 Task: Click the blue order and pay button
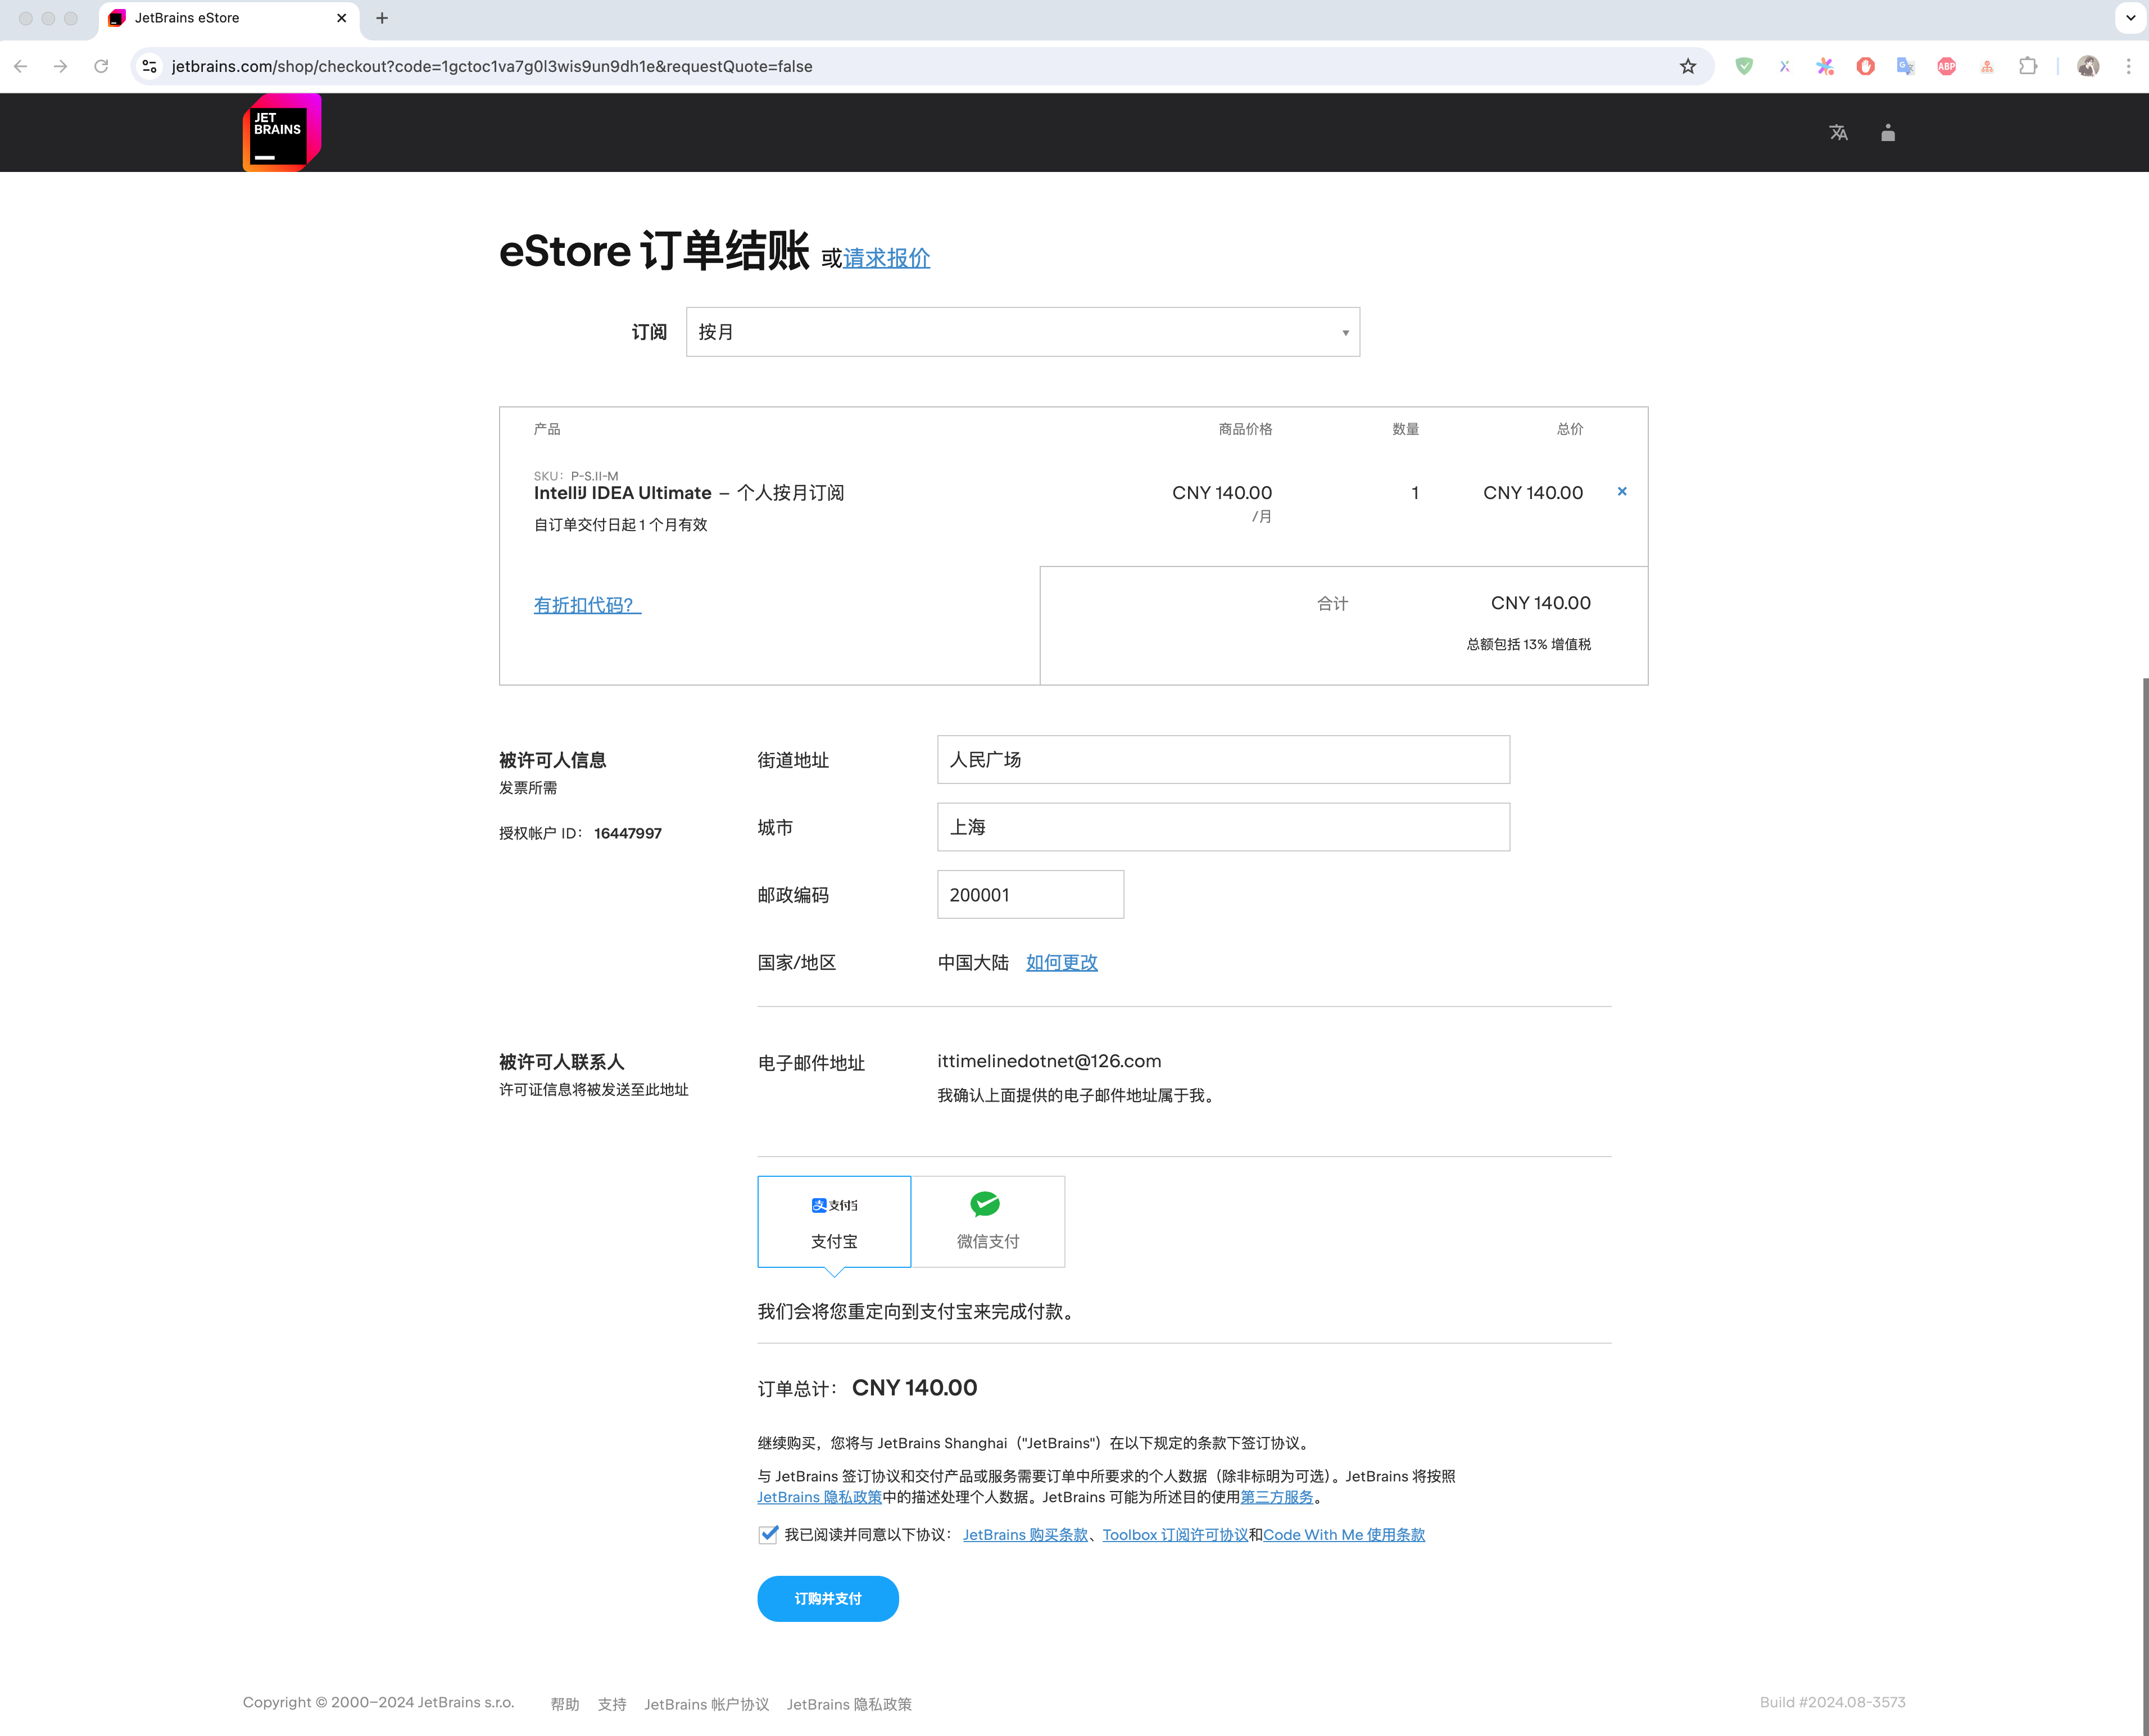[827, 1598]
